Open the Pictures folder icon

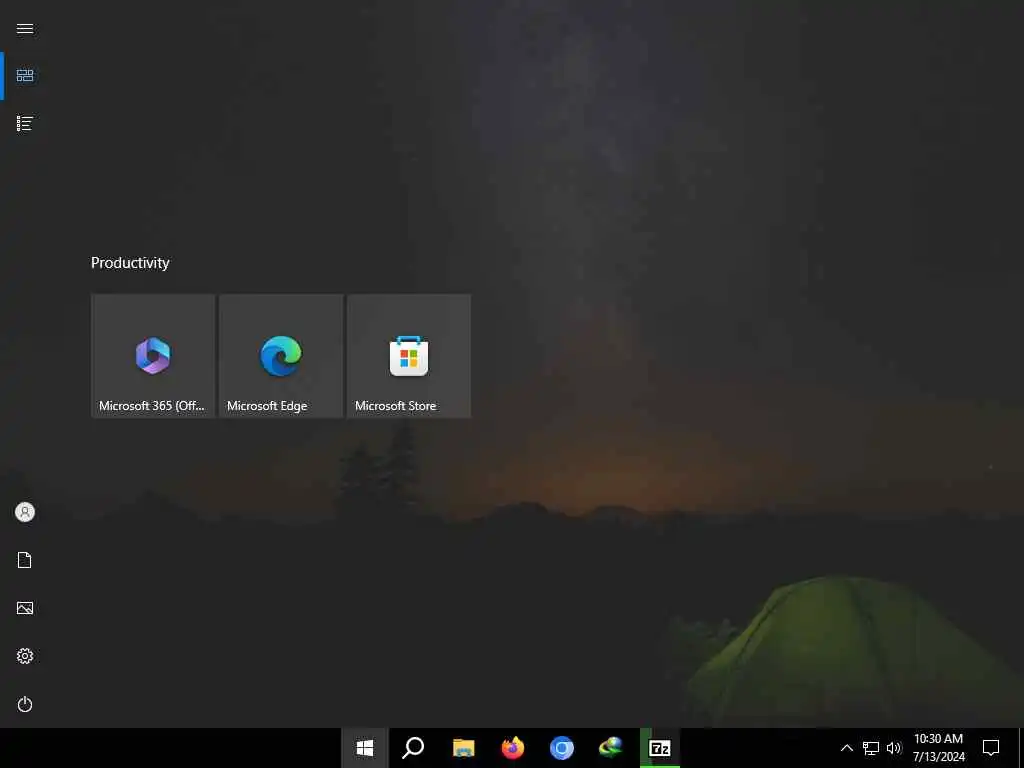pos(25,608)
